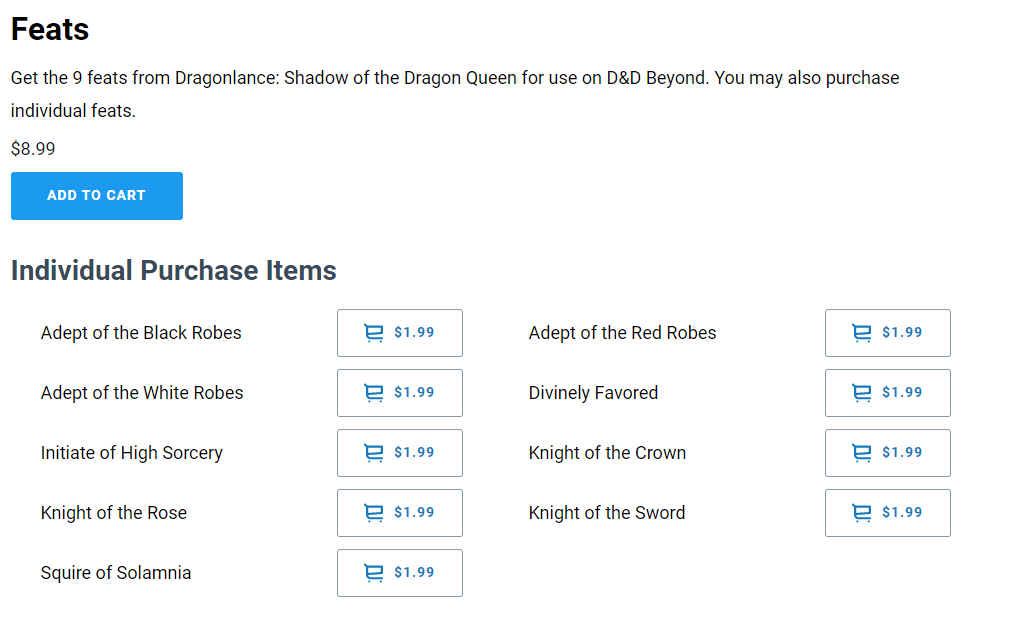The image size is (1013, 624).
Task: Click cart icon for Knight of the Sword
Action: tap(862, 513)
